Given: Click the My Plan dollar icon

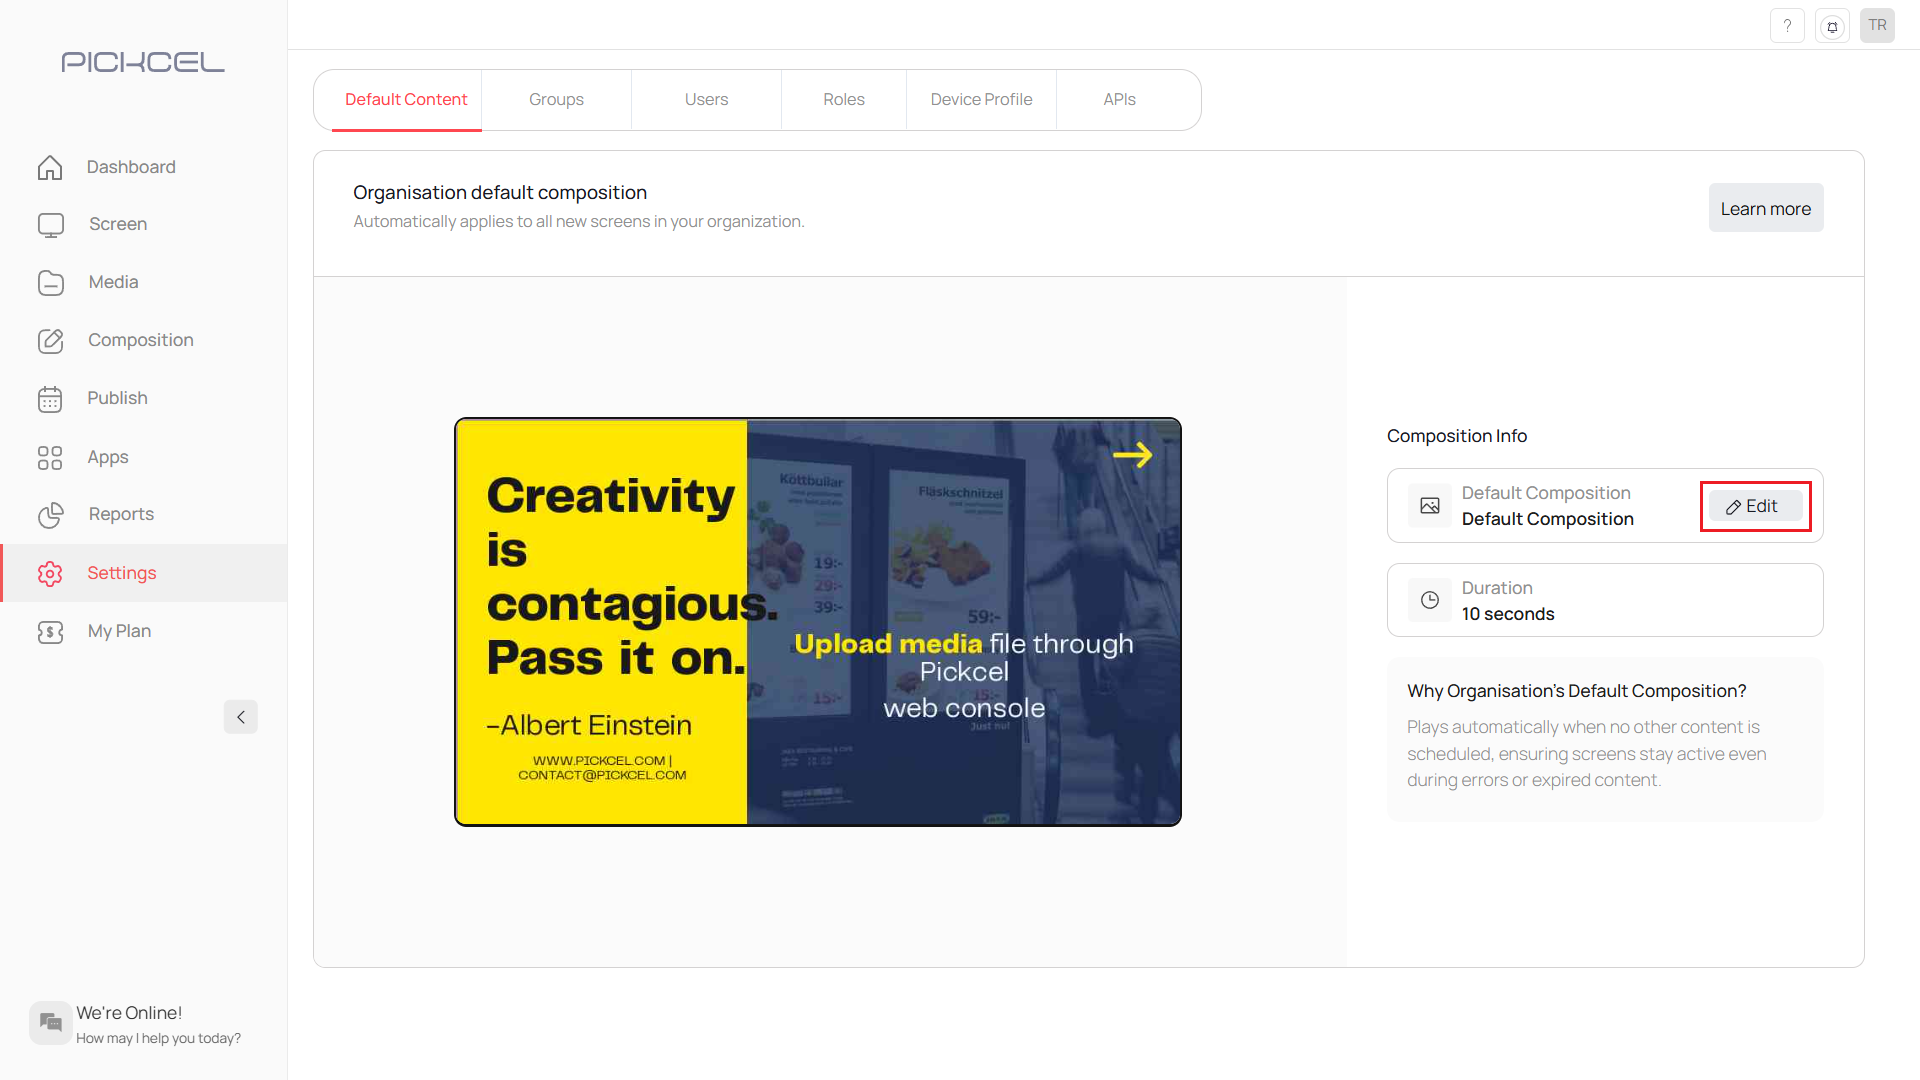Looking at the screenshot, I should point(50,632).
